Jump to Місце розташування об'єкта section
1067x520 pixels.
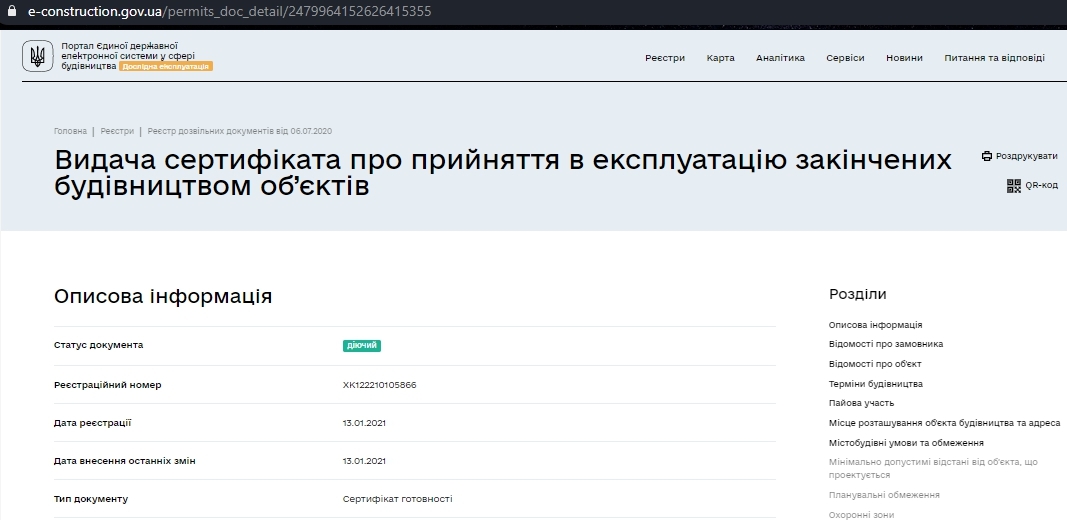945,423
